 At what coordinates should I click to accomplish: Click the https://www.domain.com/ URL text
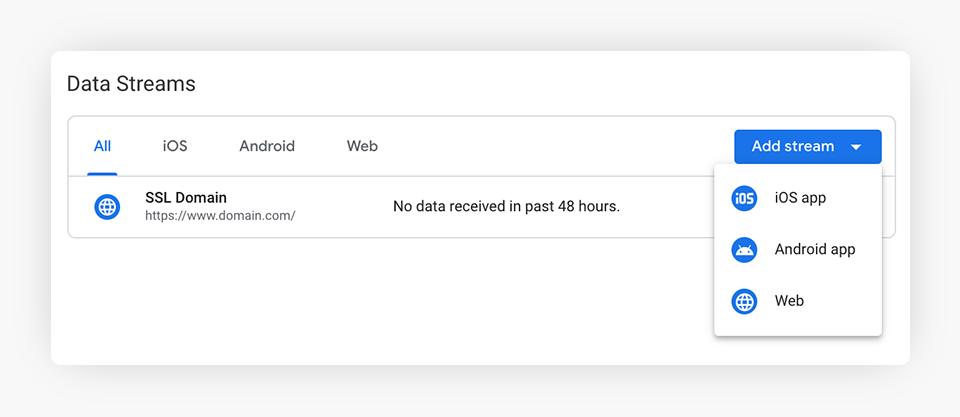220,215
